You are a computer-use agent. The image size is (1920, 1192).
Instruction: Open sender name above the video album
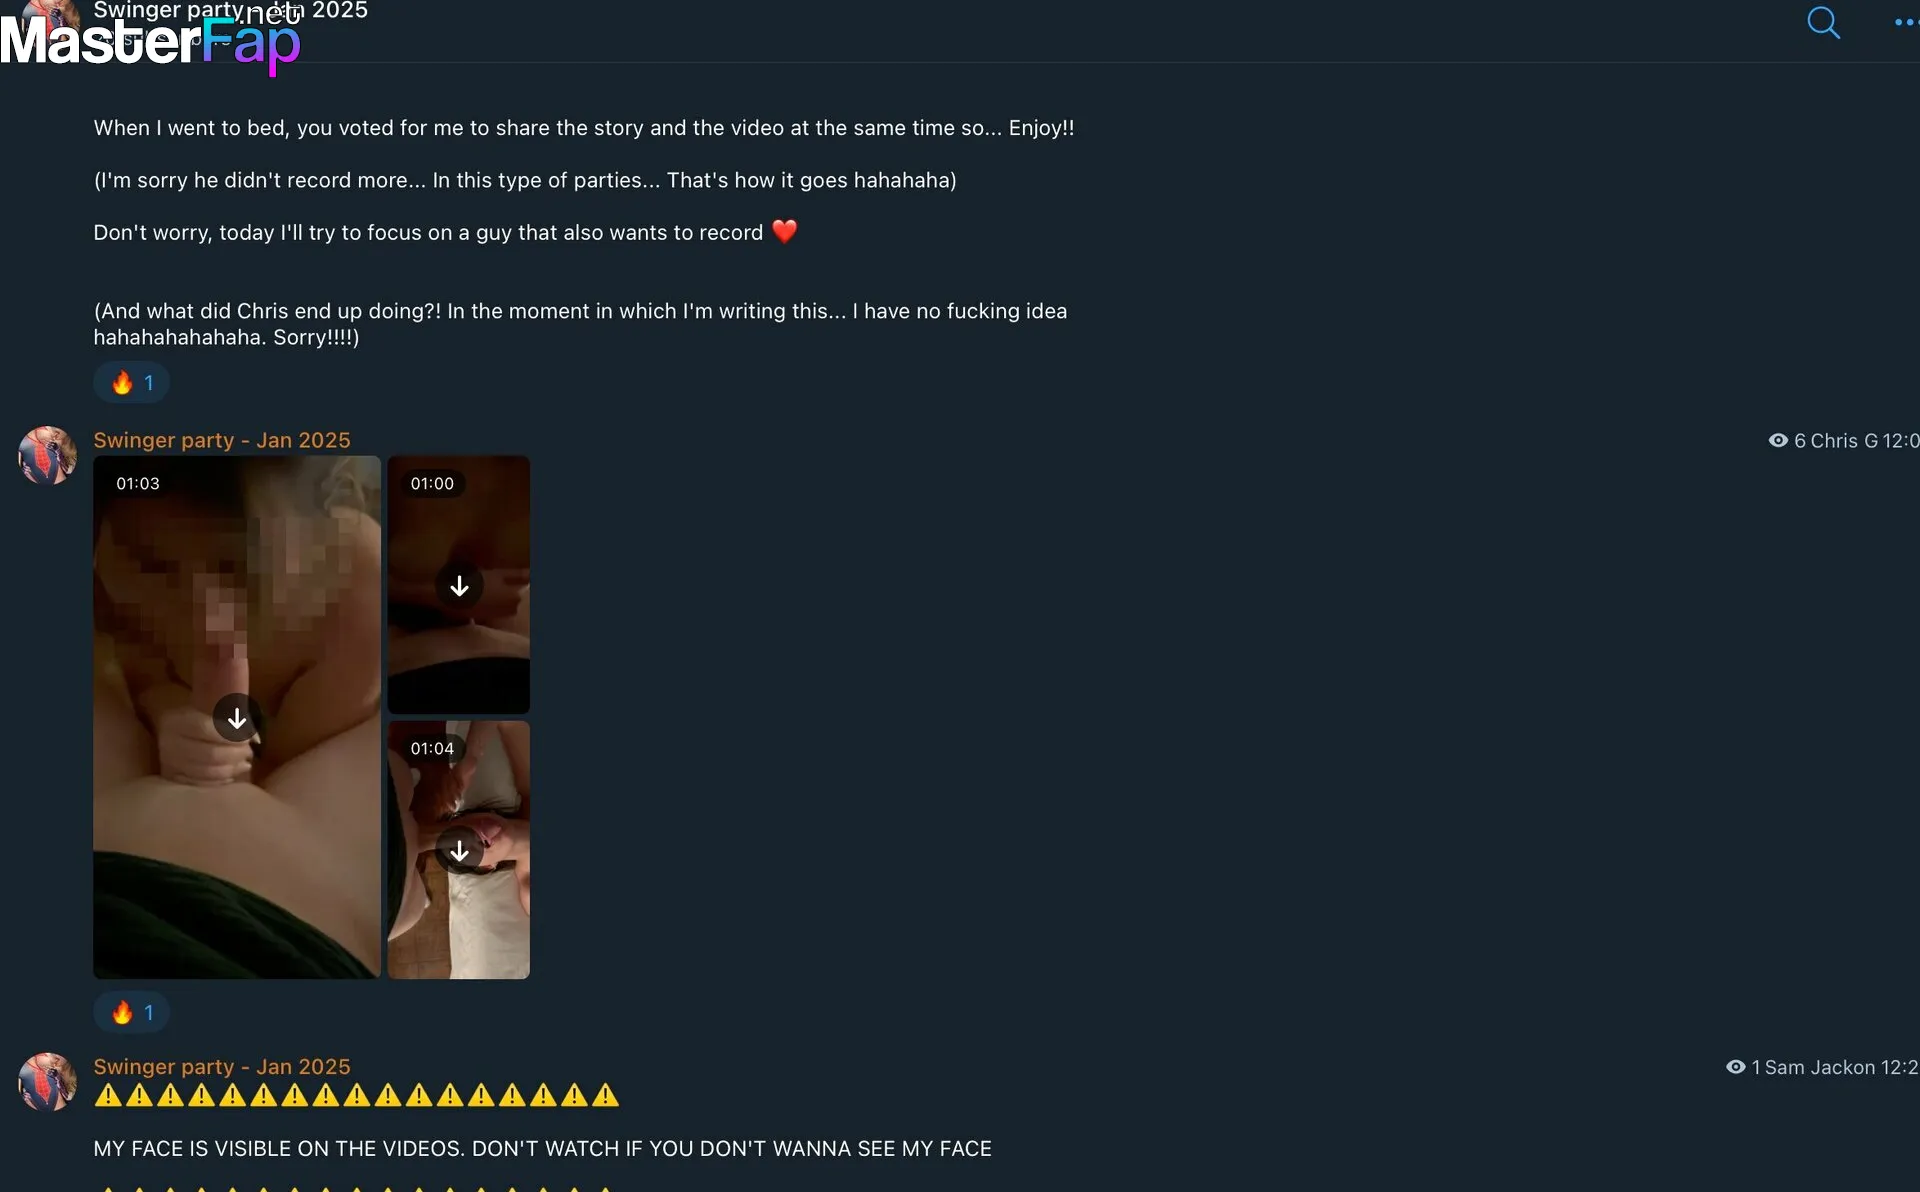click(x=222, y=440)
